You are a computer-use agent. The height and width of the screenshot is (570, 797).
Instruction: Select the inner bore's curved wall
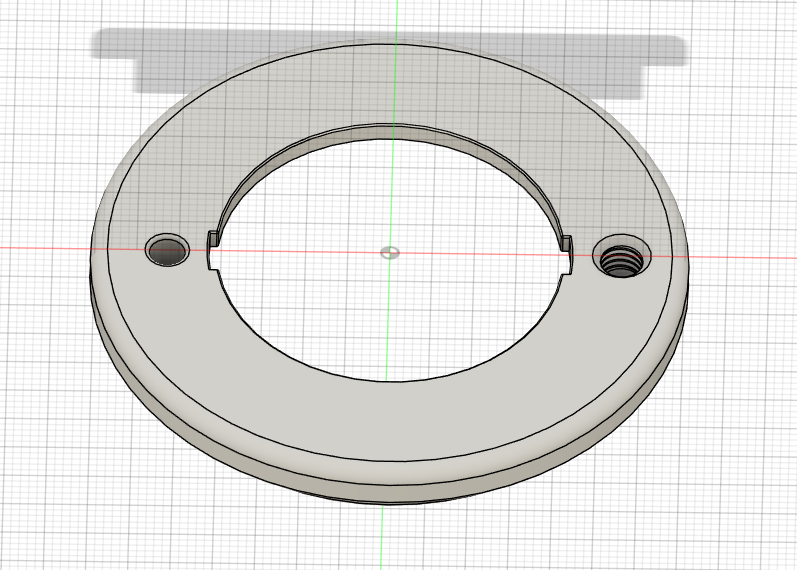point(391,133)
